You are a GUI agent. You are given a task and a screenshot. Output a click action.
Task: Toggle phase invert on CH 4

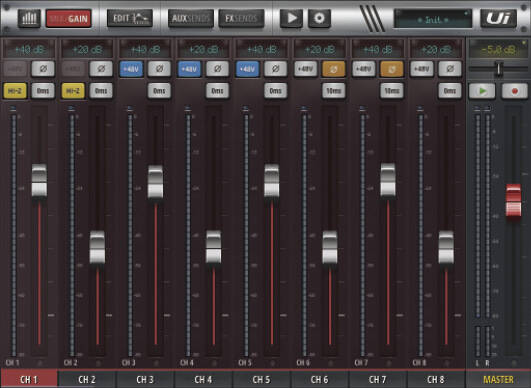[x=217, y=69]
